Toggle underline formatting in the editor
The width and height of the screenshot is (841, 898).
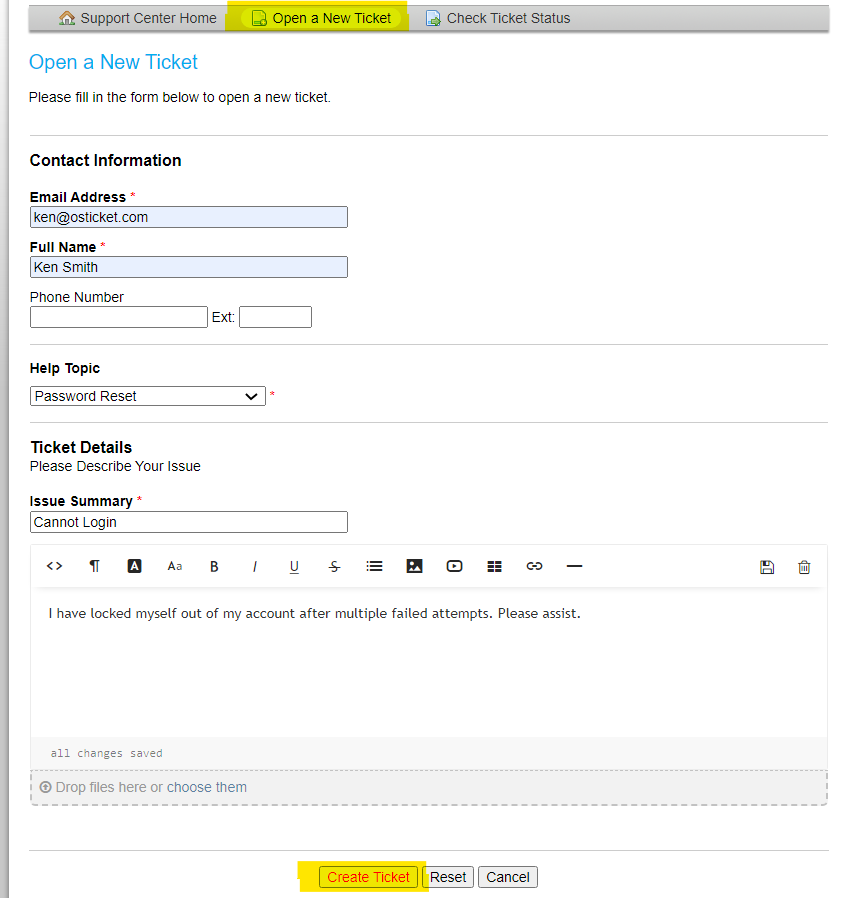pos(294,566)
